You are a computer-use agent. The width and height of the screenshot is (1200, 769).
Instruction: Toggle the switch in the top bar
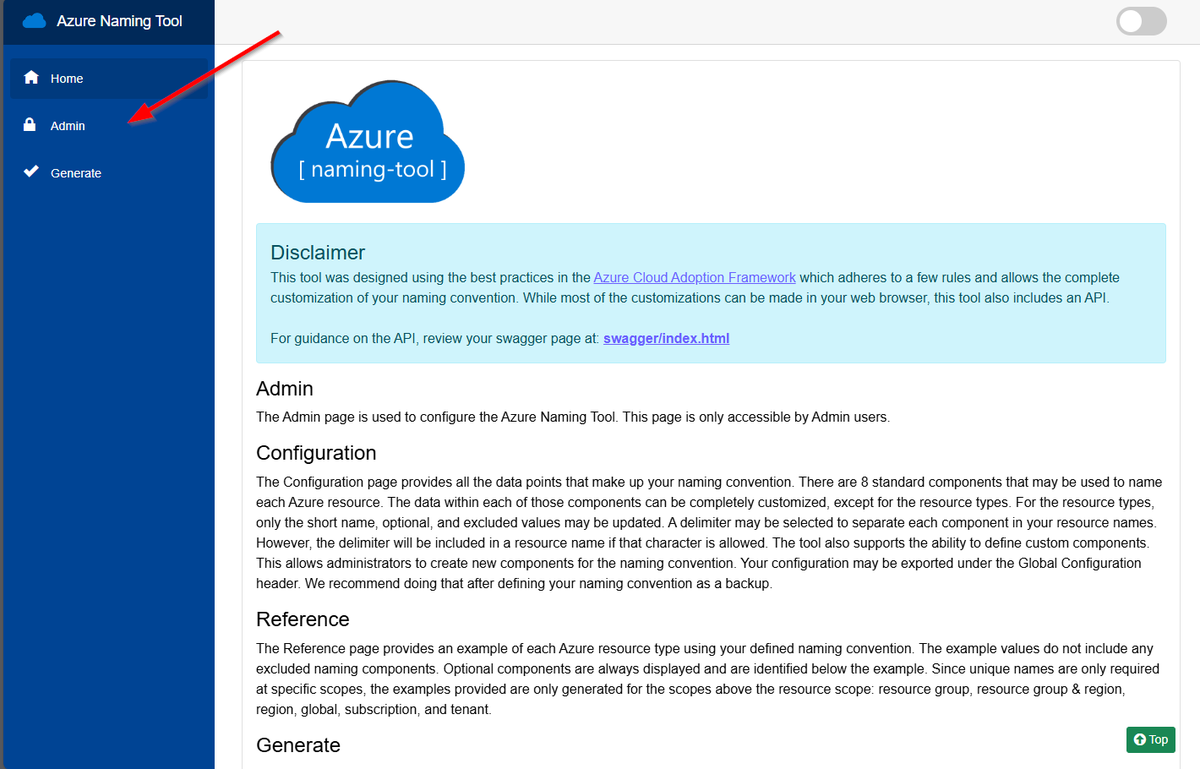click(1142, 21)
